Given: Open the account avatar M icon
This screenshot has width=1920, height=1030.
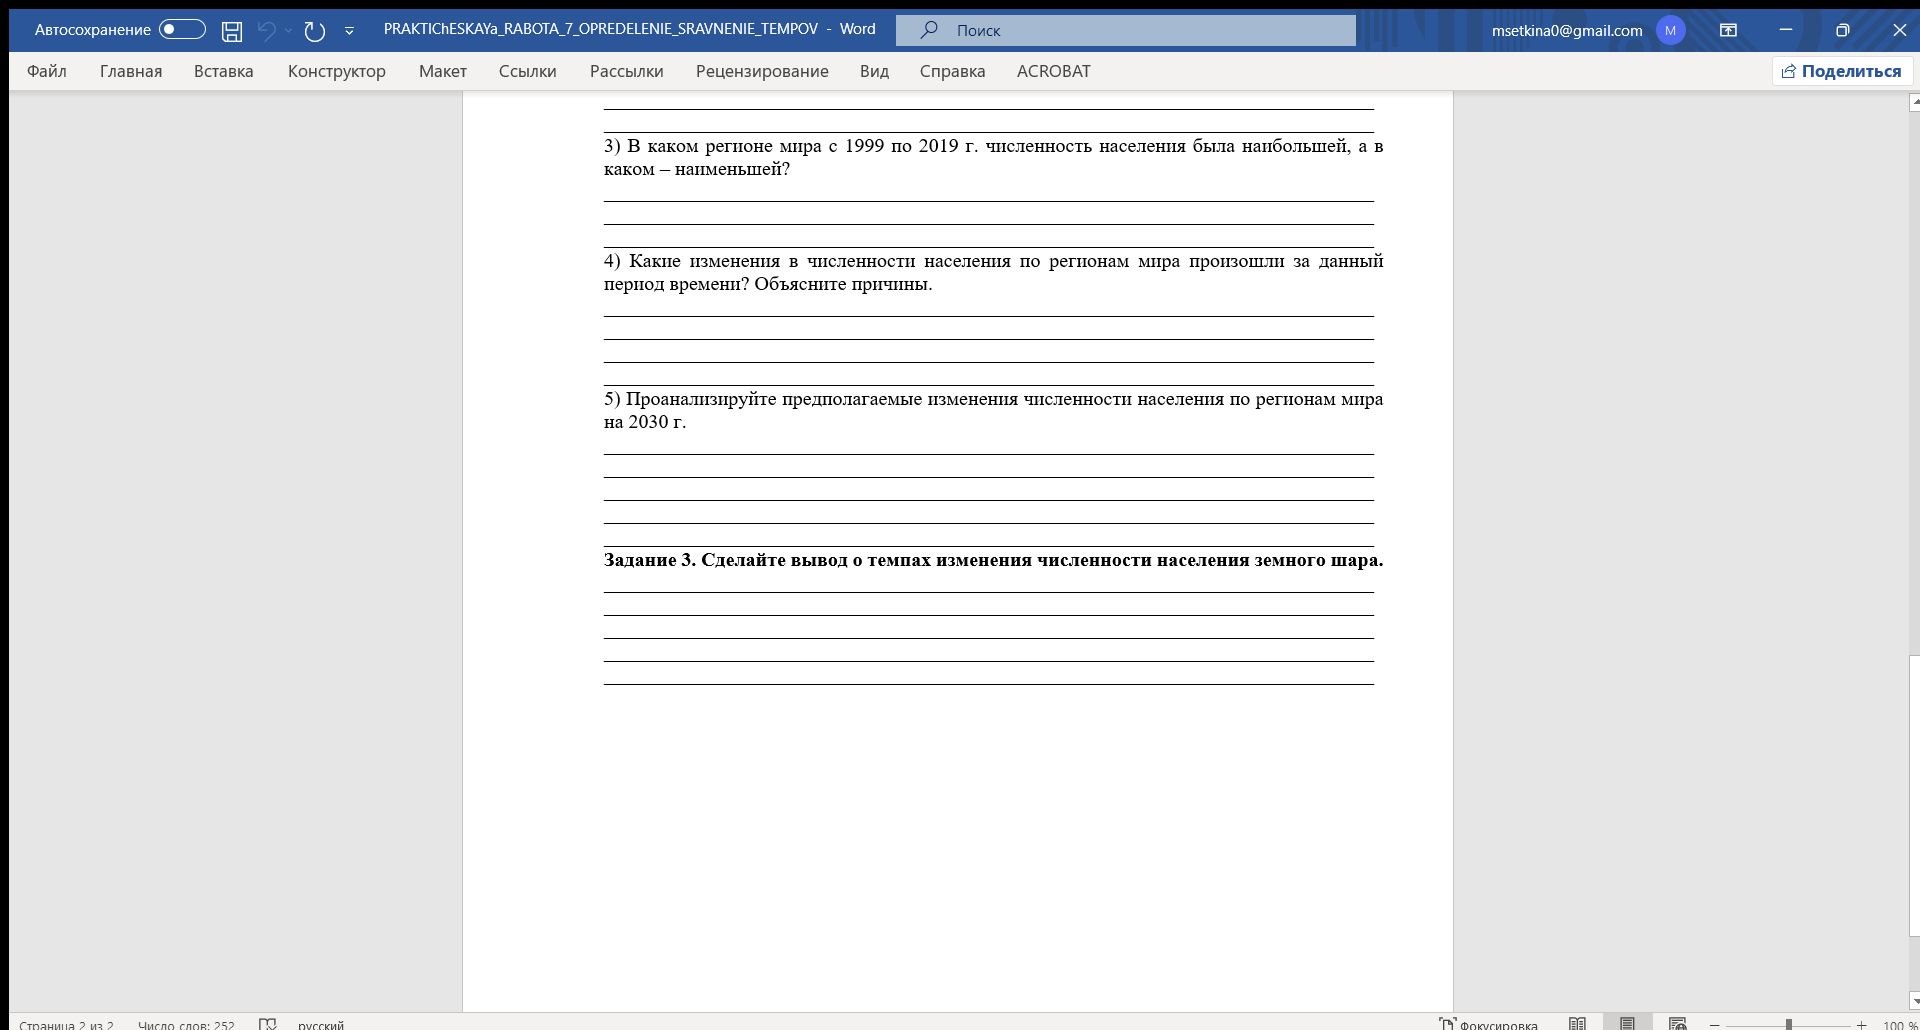Looking at the screenshot, I should pyautogui.click(x=1670, y=30).
